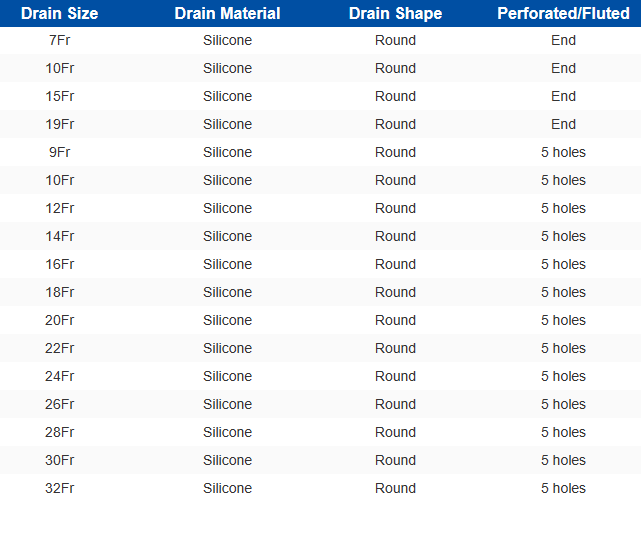Click the 16Fr size cell
The width and height of the screenshot is (641, 541).
pos(60,264)
